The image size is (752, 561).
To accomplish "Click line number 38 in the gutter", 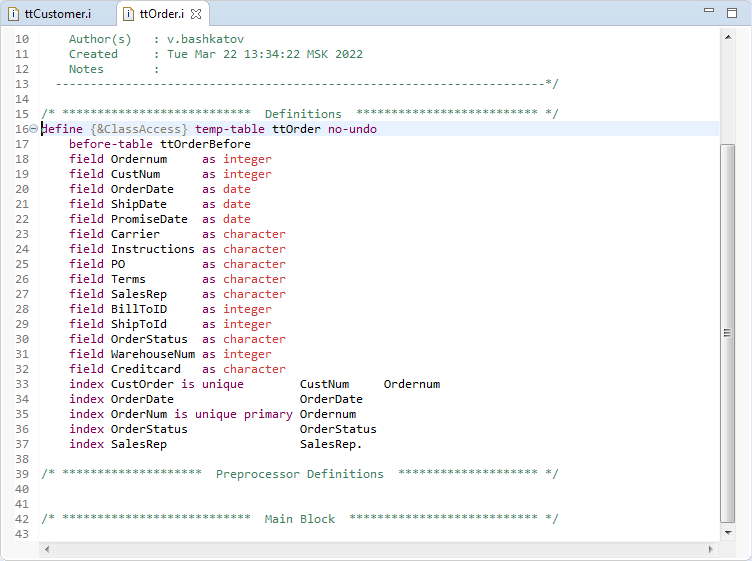I will click(x=22, y=459).
